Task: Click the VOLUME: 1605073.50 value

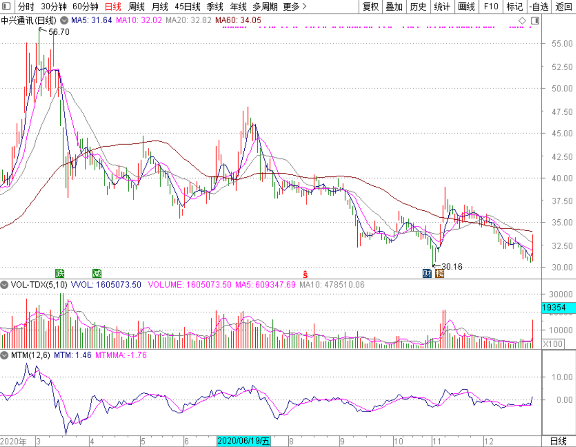Action: click(x=190, y=285)
